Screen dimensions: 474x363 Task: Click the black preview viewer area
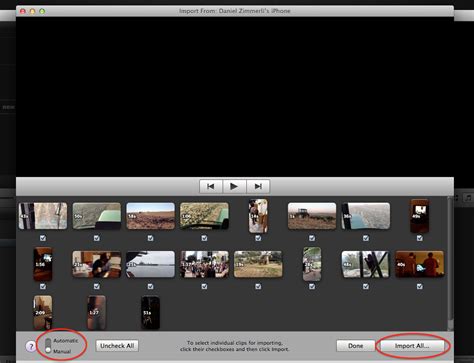(235, 97)
